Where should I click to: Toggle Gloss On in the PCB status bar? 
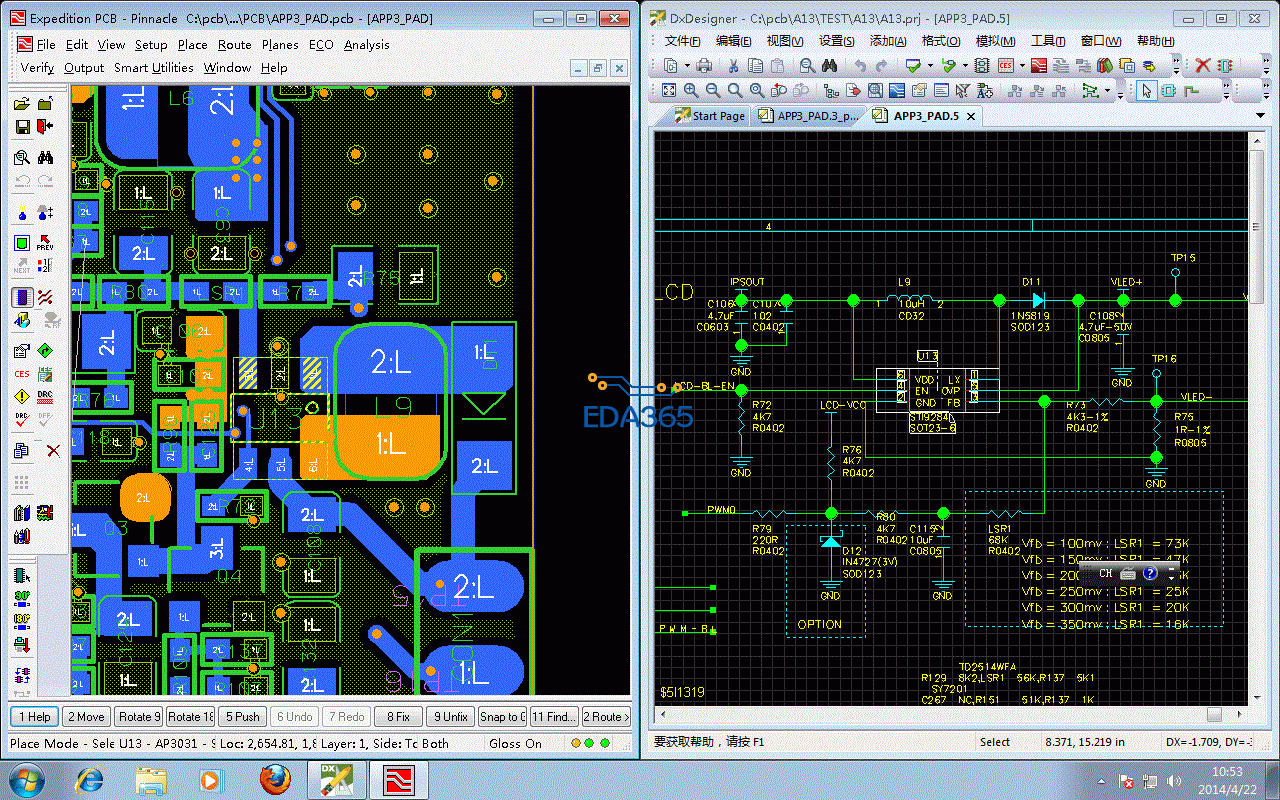pos(515,743)
